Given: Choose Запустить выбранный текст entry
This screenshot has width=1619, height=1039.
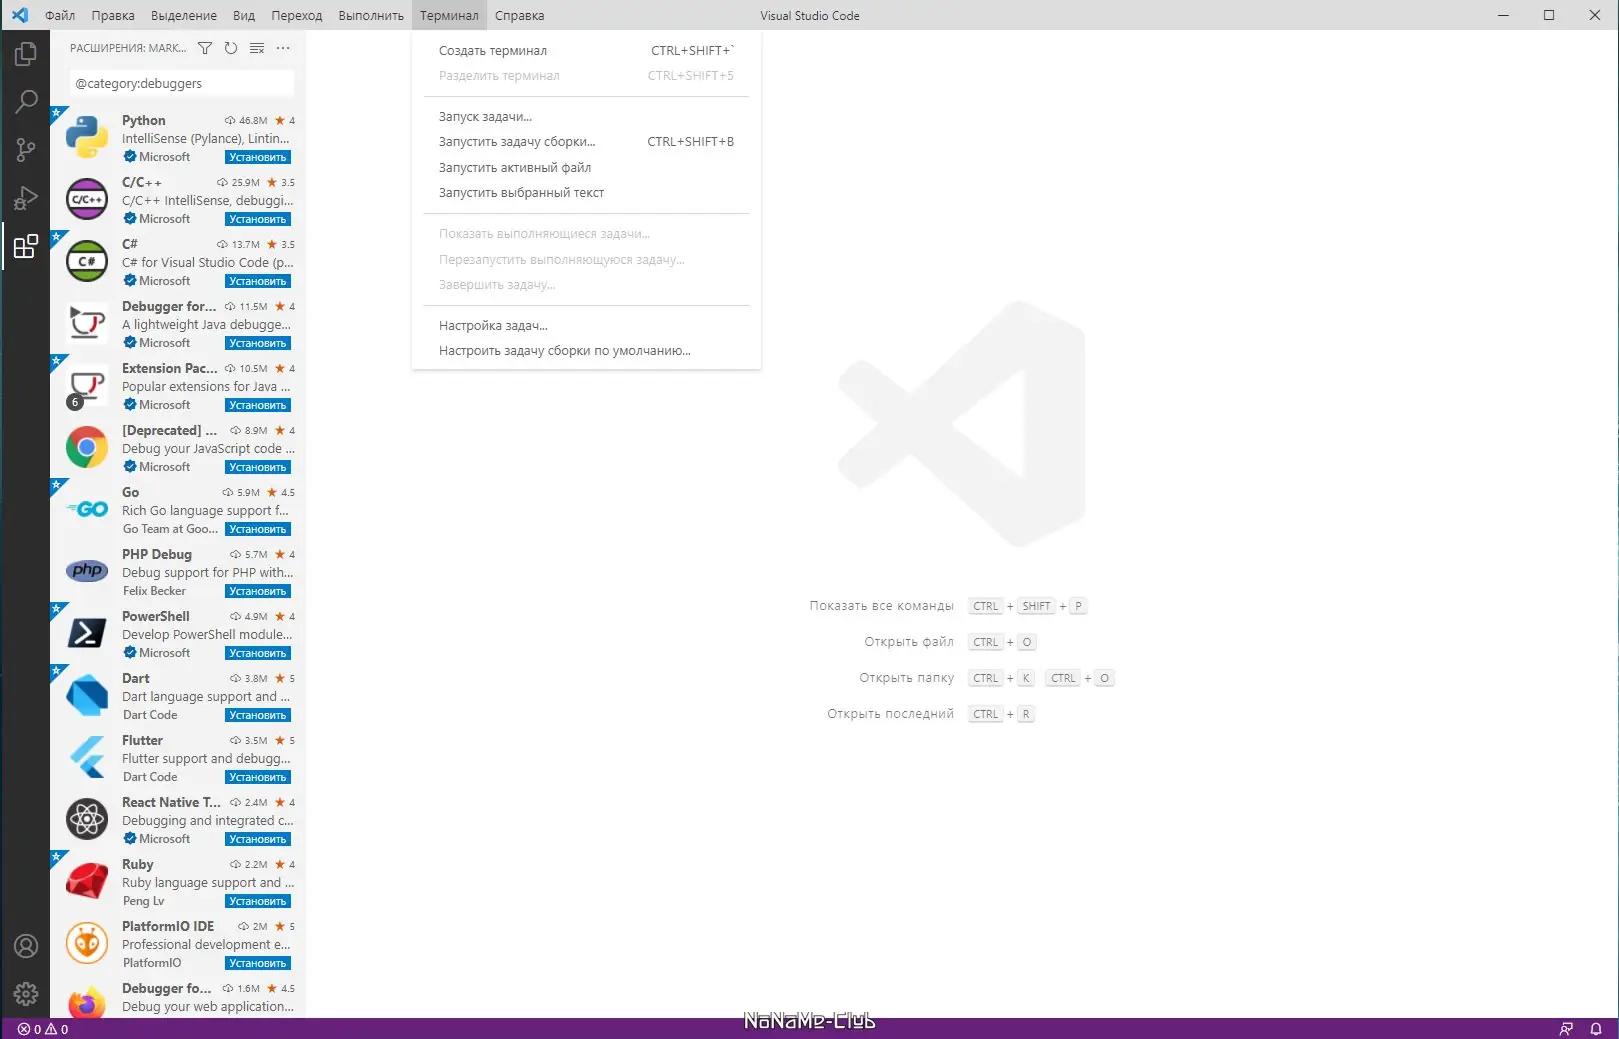Looking at the screenshot, I should point(586,192).
